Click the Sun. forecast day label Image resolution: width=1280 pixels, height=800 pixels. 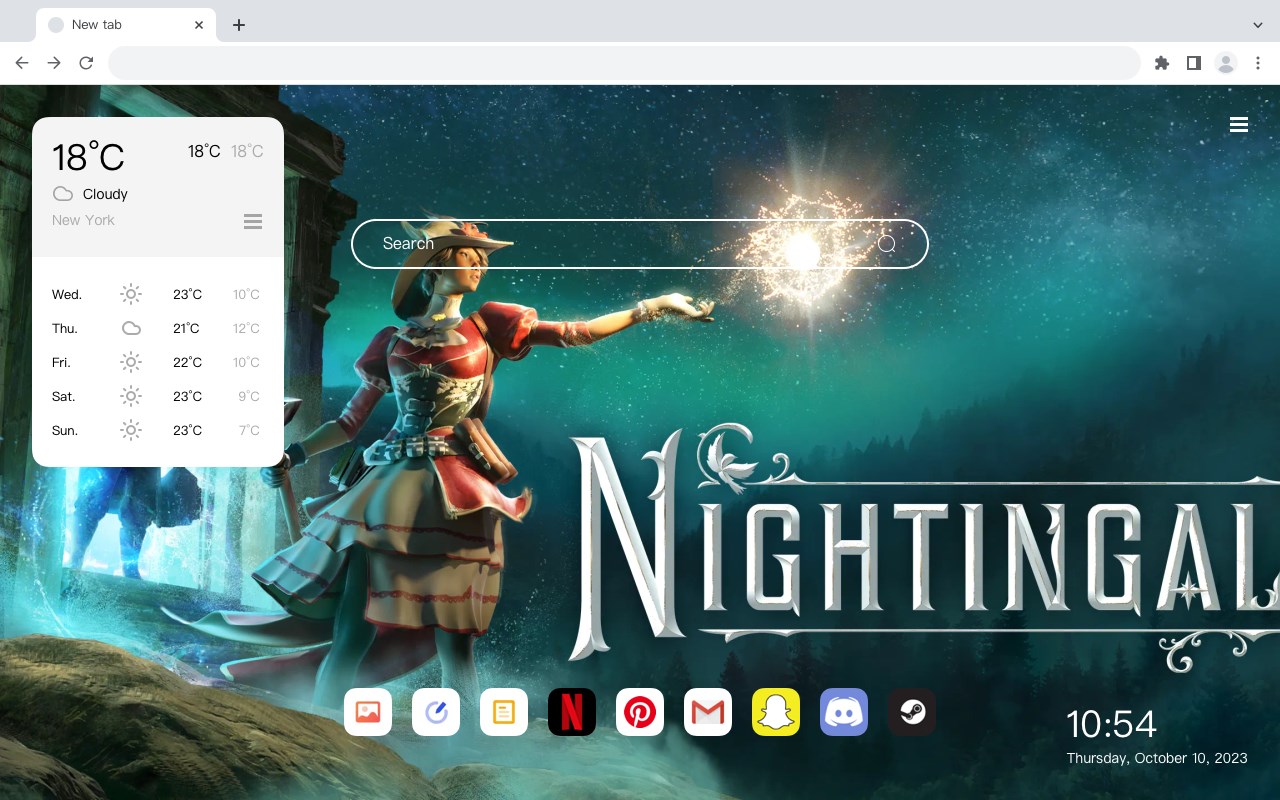click(65, 430)
